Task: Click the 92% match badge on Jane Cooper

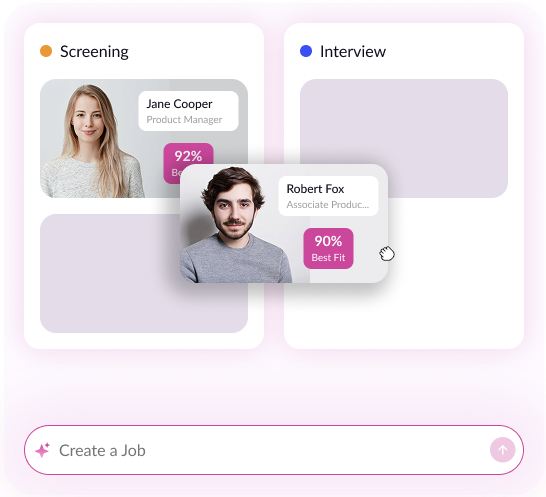Action: [188, 154]
